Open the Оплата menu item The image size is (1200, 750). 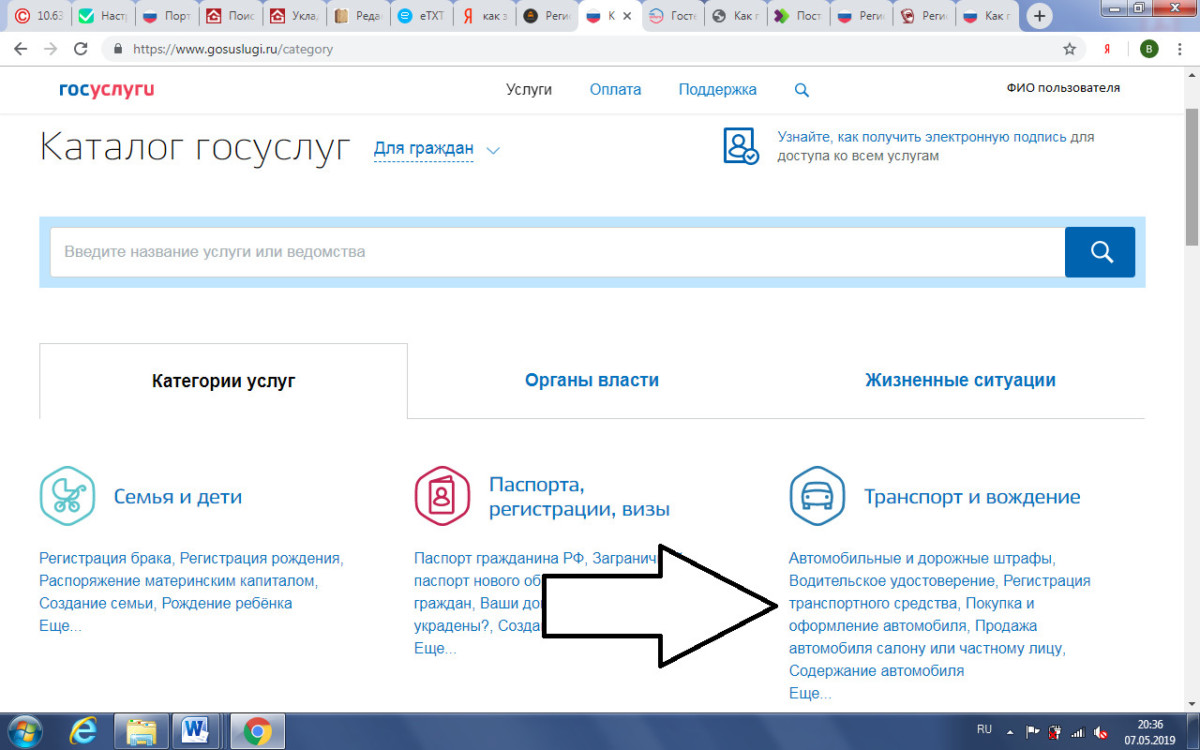click(615, 90)
